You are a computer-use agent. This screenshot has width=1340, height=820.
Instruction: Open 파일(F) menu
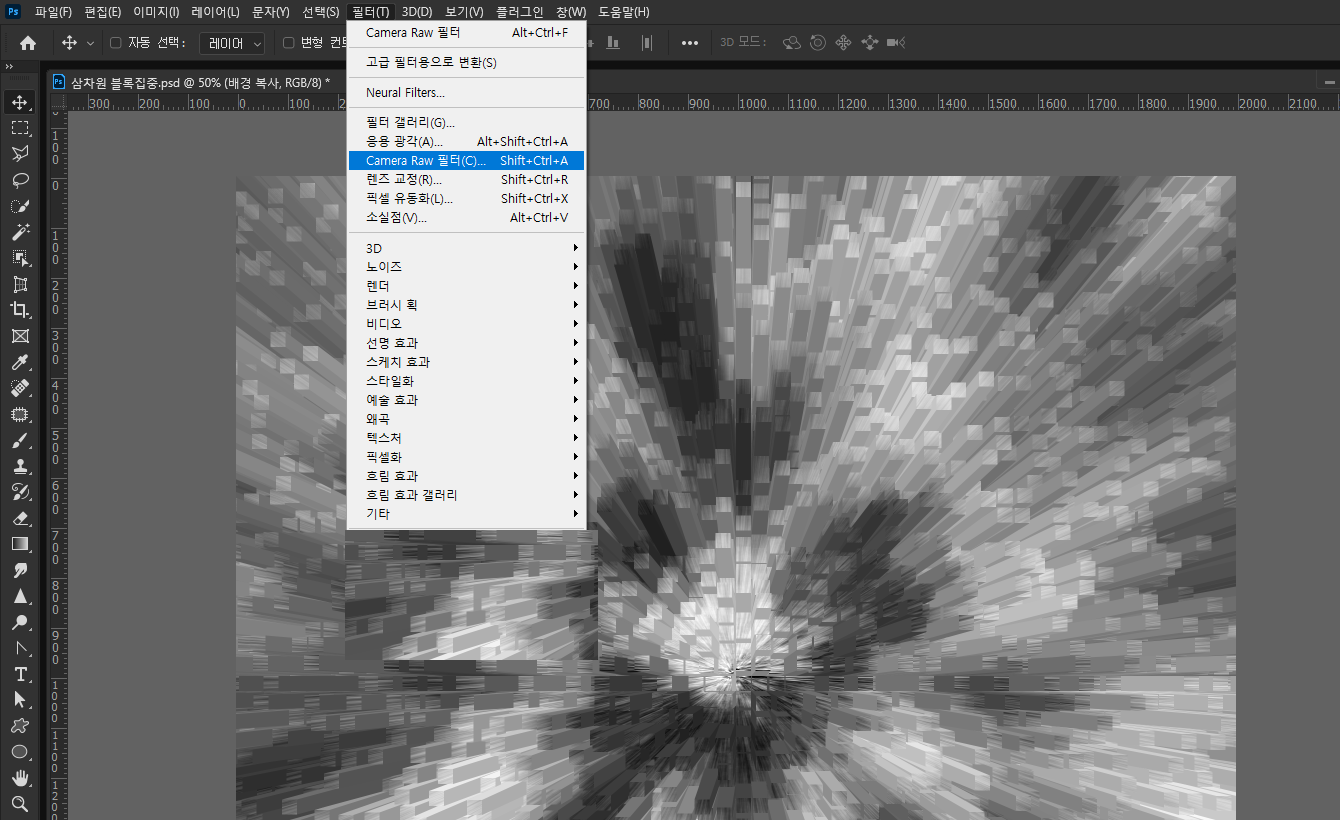53,12
